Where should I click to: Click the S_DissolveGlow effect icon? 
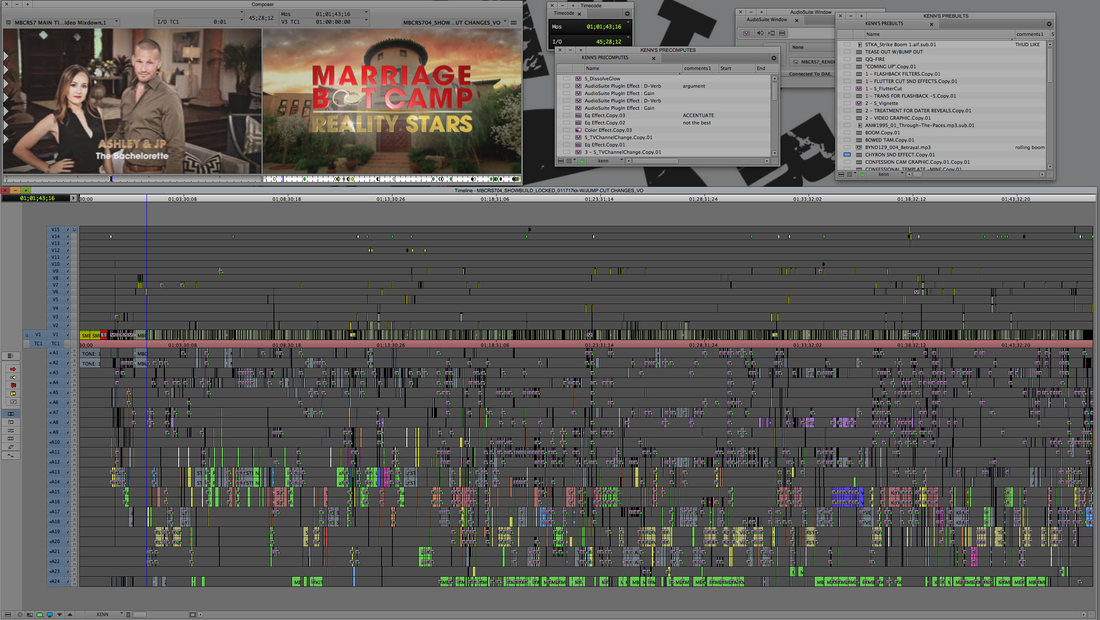(578, 79)
